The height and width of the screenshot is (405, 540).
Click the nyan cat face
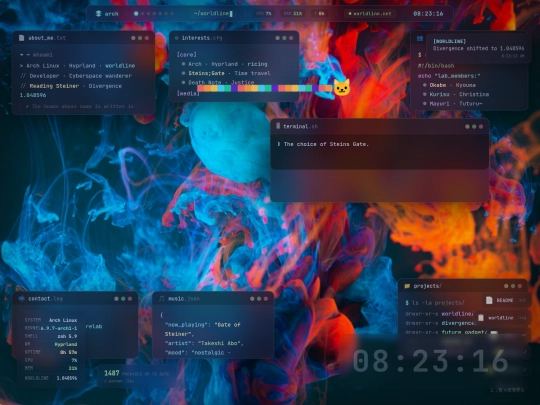click(x=341, y=87)
